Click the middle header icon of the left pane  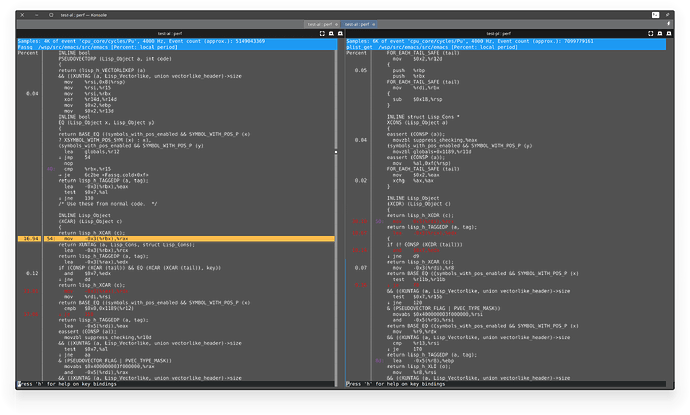point(331,33)
